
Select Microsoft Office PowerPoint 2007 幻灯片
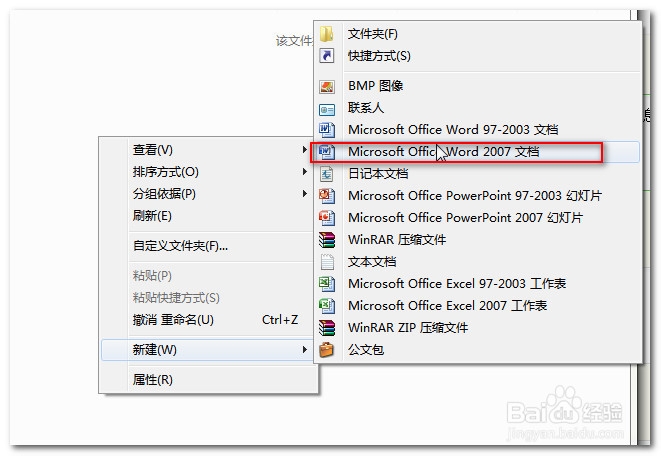[x=478, y=217]
